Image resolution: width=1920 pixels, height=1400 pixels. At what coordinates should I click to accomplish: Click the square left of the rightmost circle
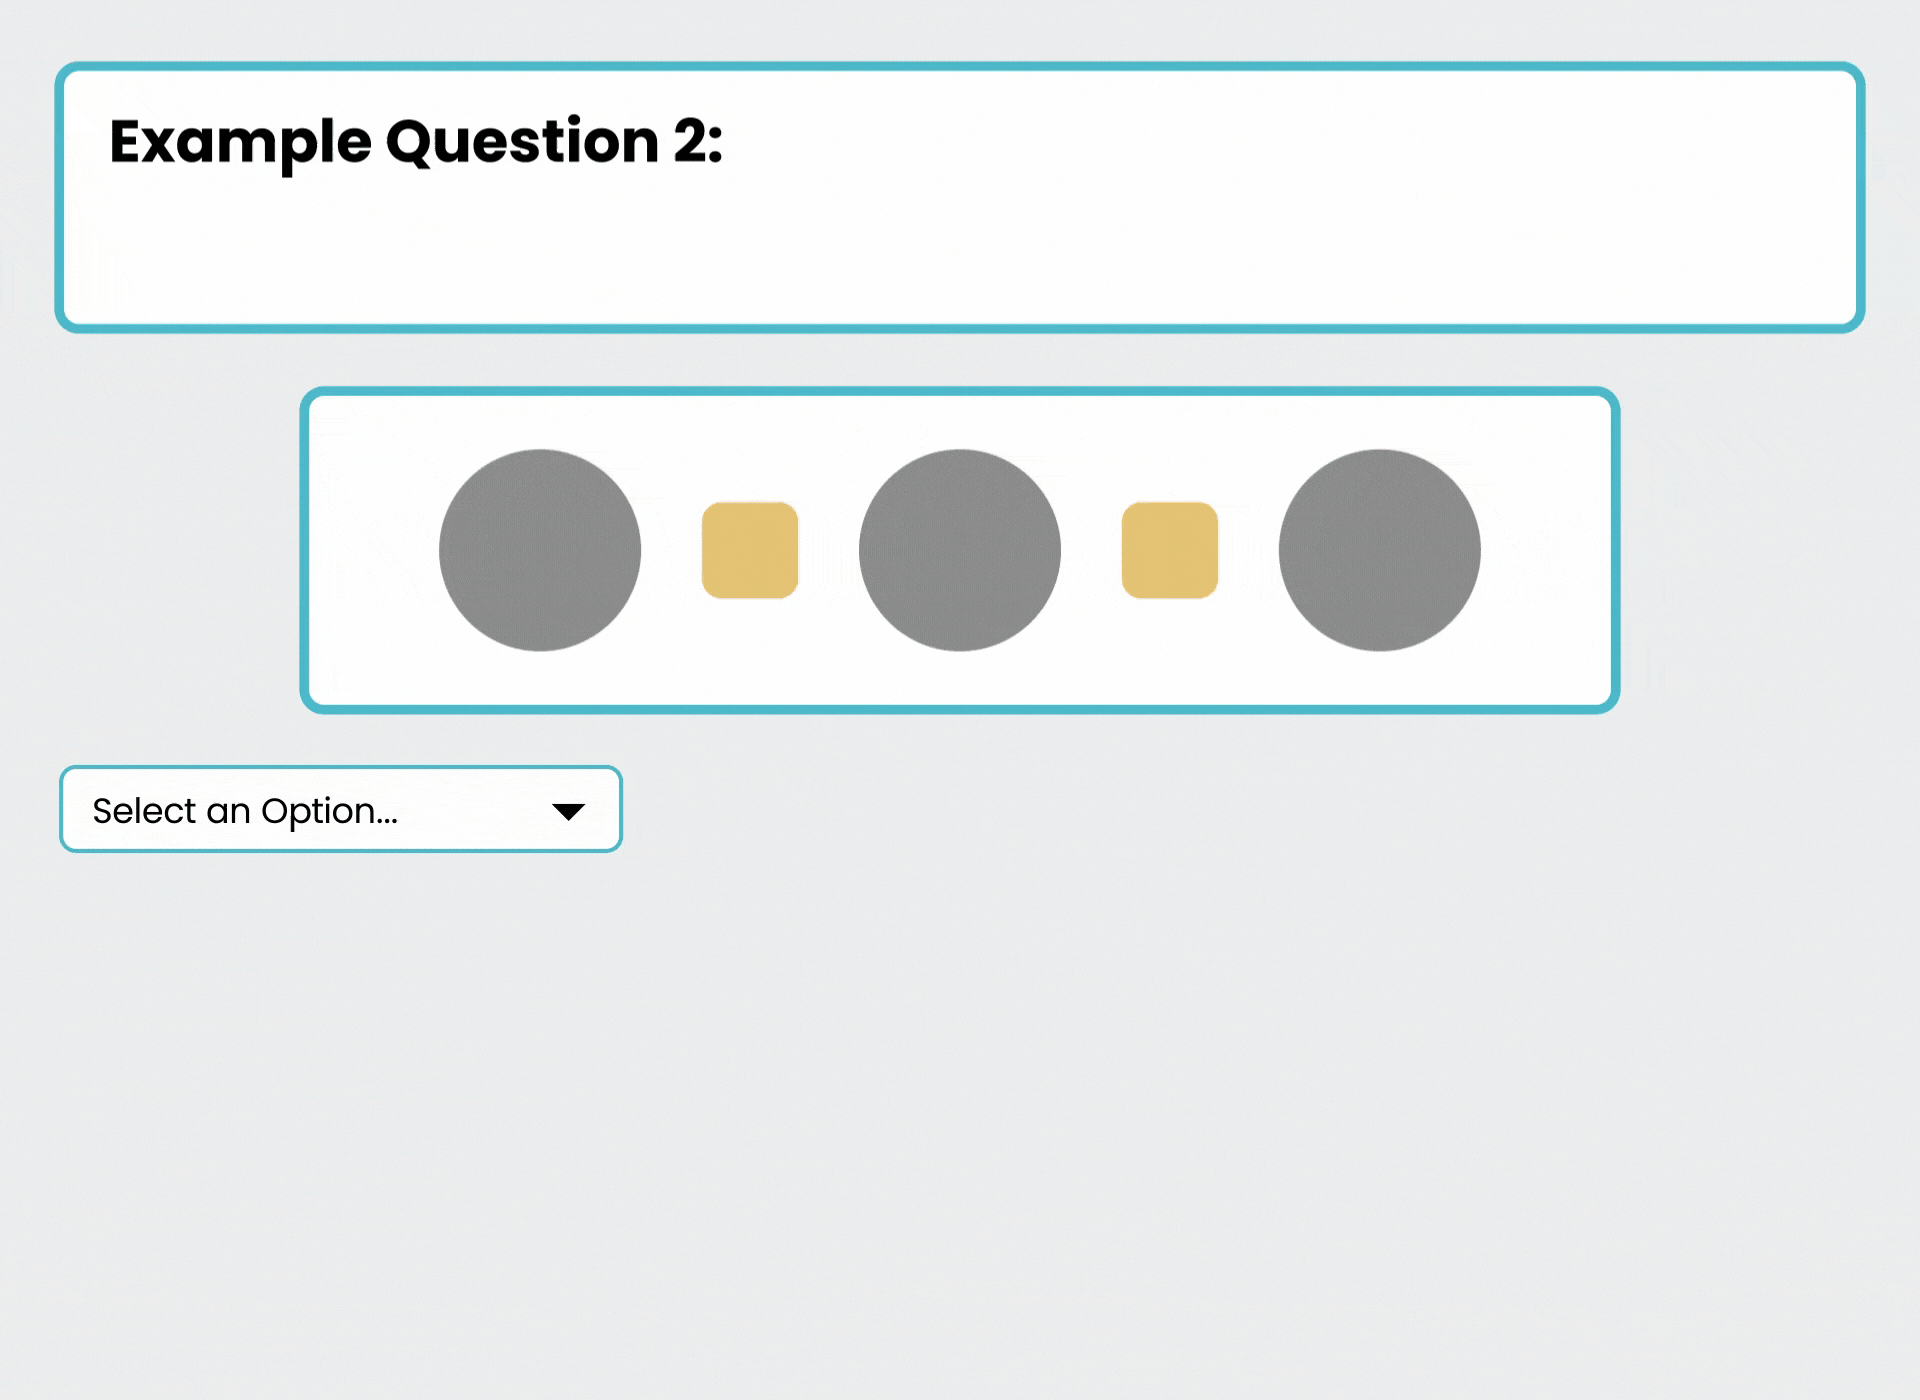(x=1169, y=549)
